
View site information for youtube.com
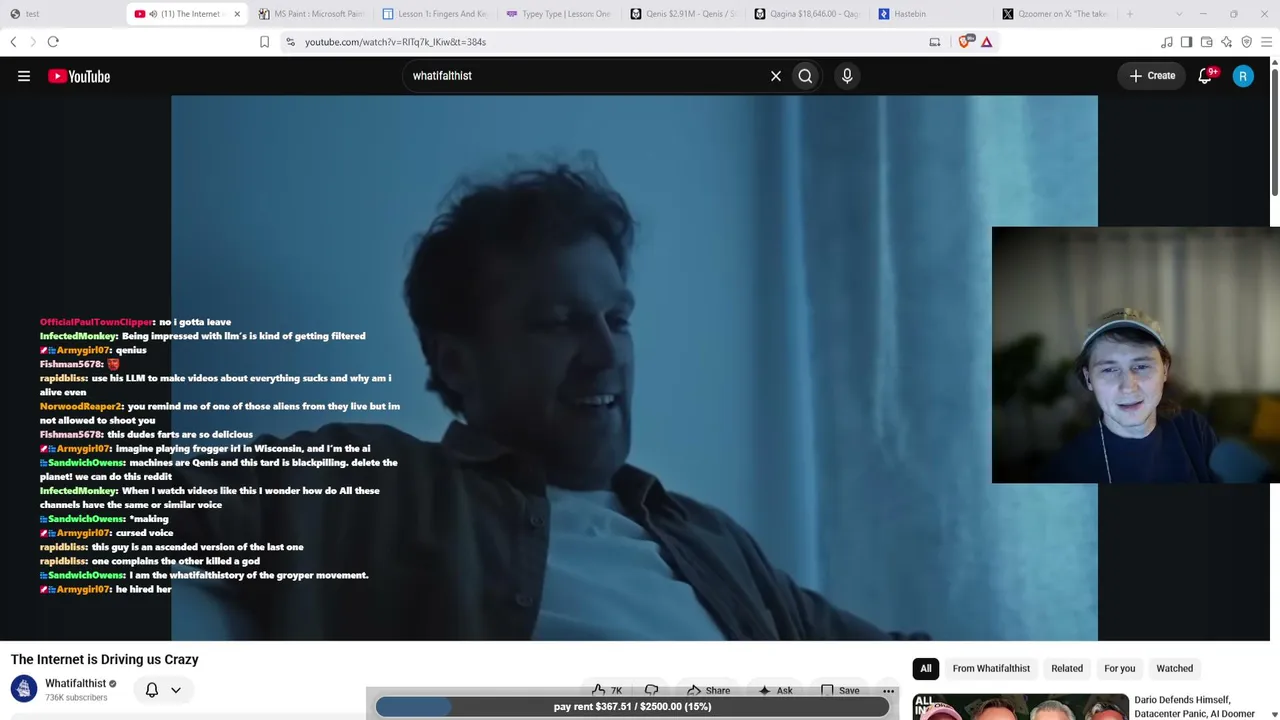290,42
